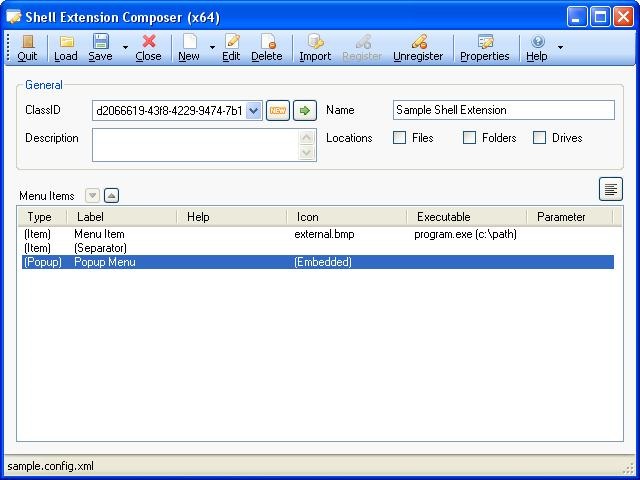This screenshot has width=640, height=480.
Task: Sort by the Type column header
Action: coord(42,217)
